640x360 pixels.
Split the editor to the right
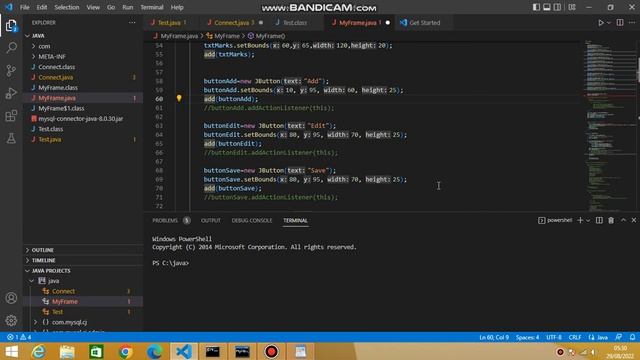pyautogui.click(x=620, y=23)
